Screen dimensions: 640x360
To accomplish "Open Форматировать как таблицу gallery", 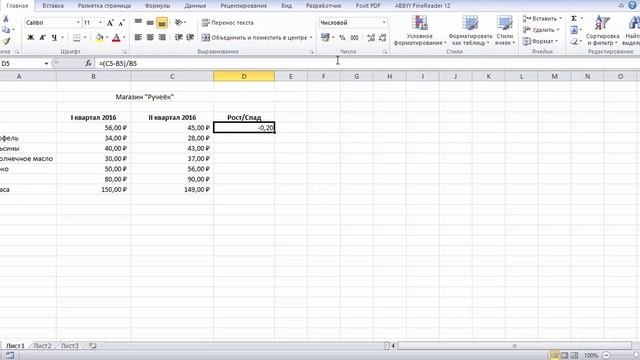I will [x=470, y=31].
